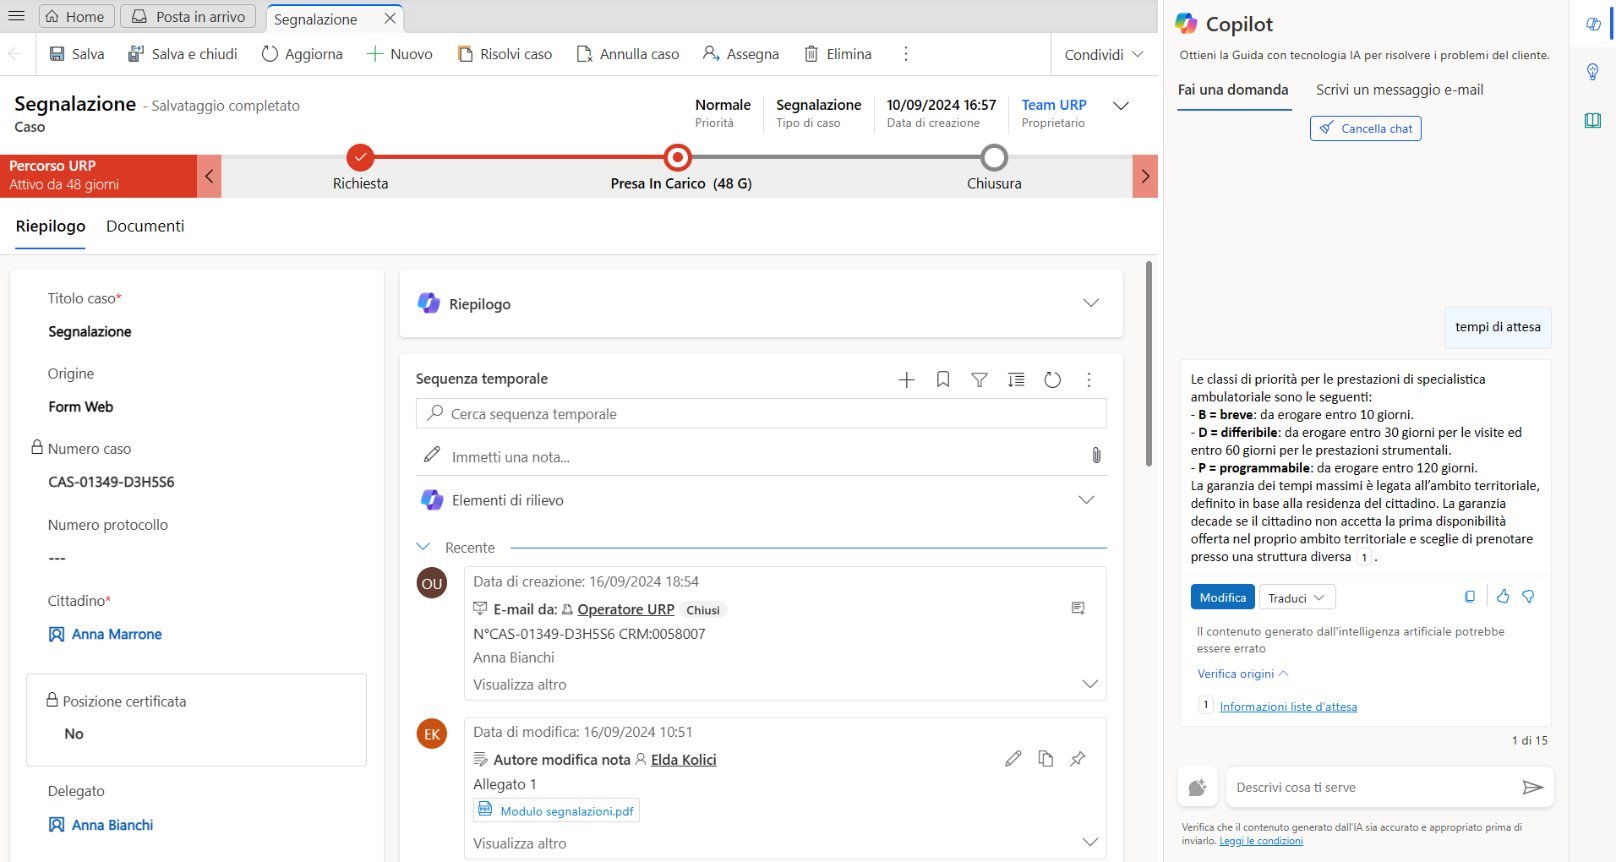Expand the Elementi di rilievo section
This screenshot has width=1616, height=862.
pyautogui.click(x=1085, y=500)
